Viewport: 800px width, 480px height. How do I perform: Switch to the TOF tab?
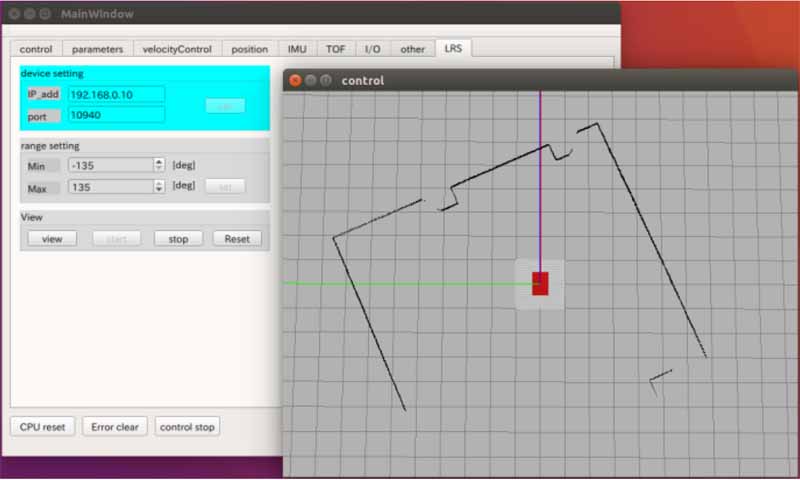pyautogui.click(x=335, y=49)
